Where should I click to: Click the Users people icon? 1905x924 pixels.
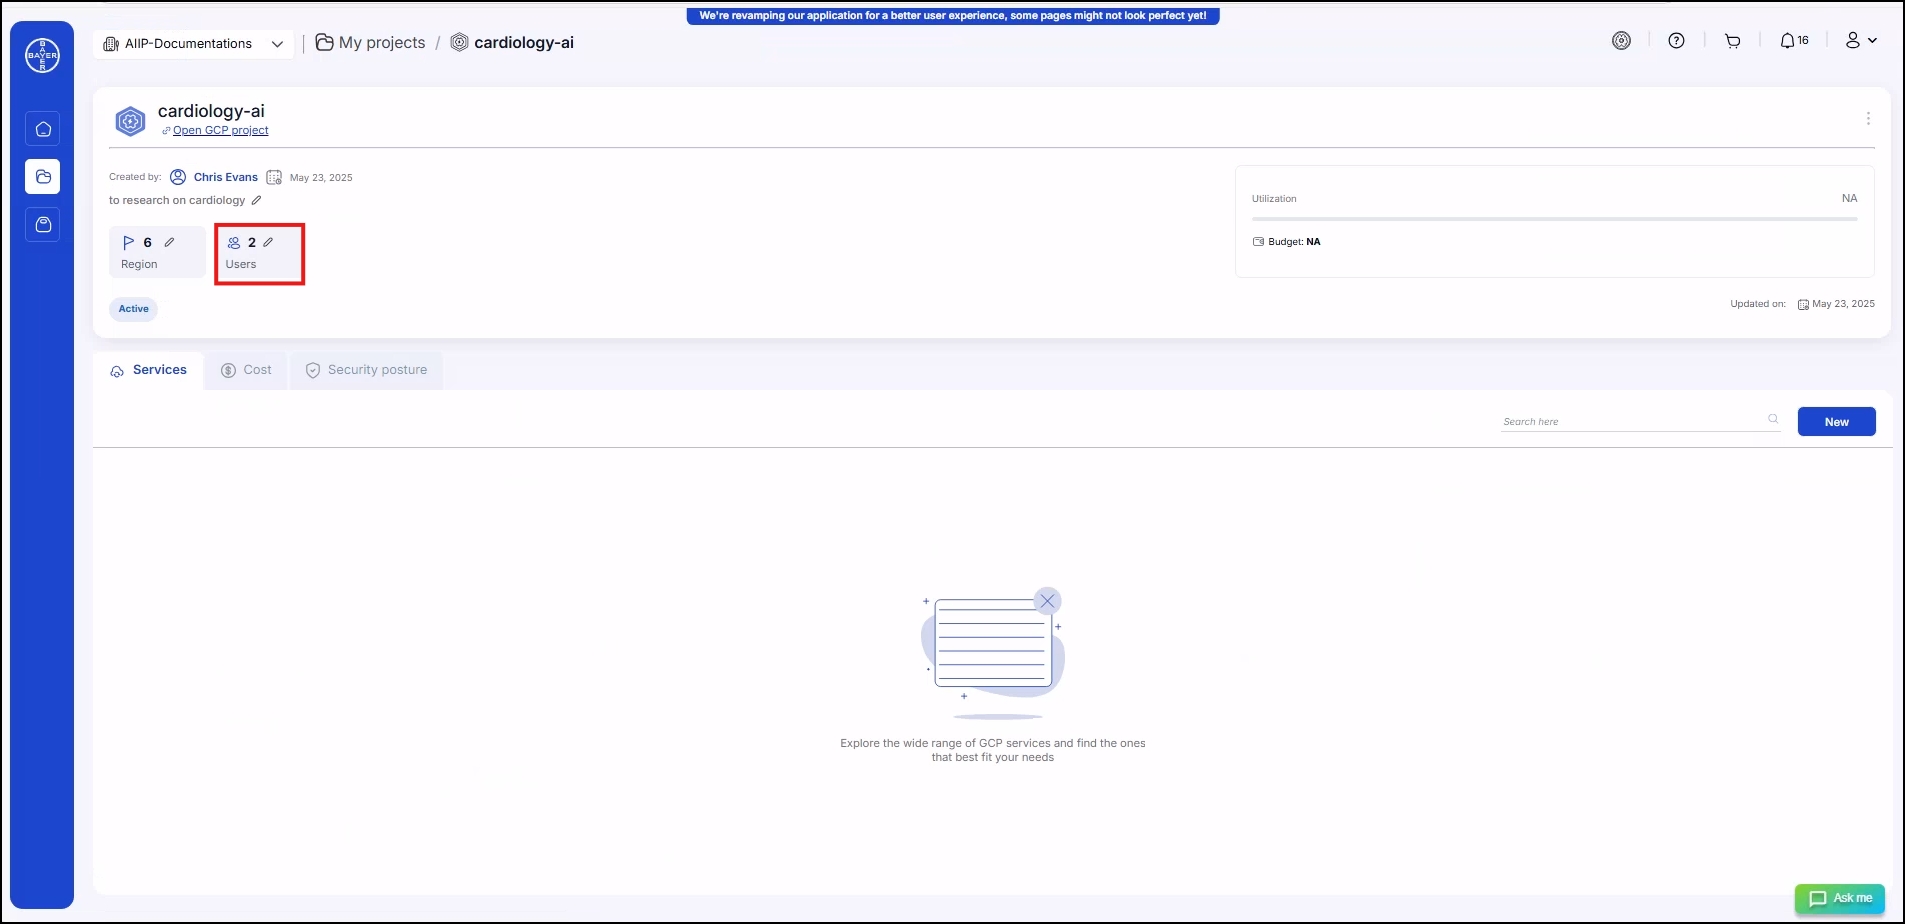coord(234,242)
